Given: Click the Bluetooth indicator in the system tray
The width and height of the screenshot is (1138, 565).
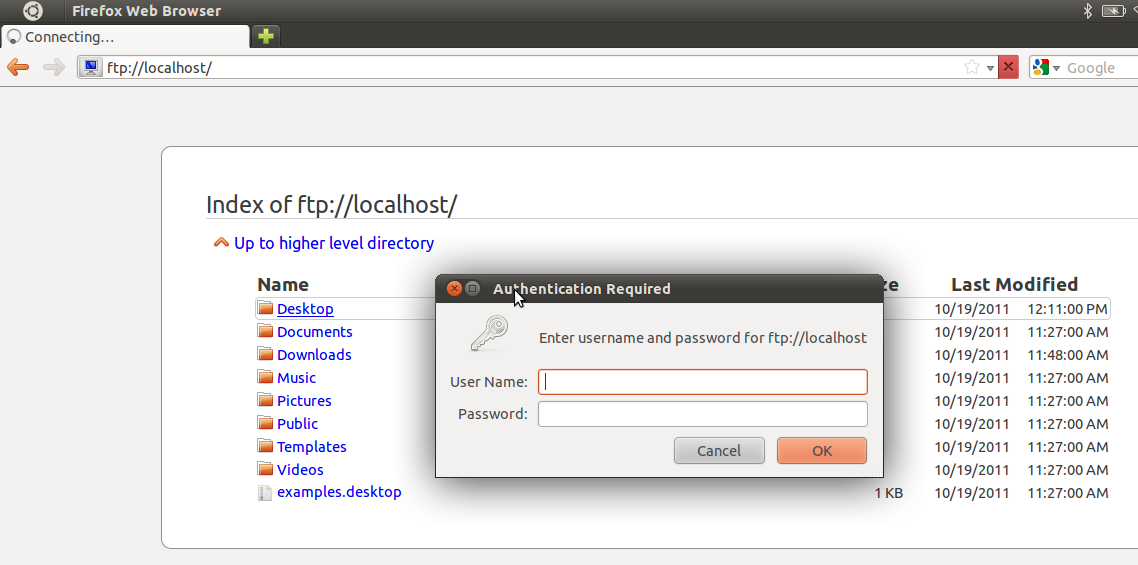Looking at the screenshot, I should pyautogui.click(x=1088, y=11).
